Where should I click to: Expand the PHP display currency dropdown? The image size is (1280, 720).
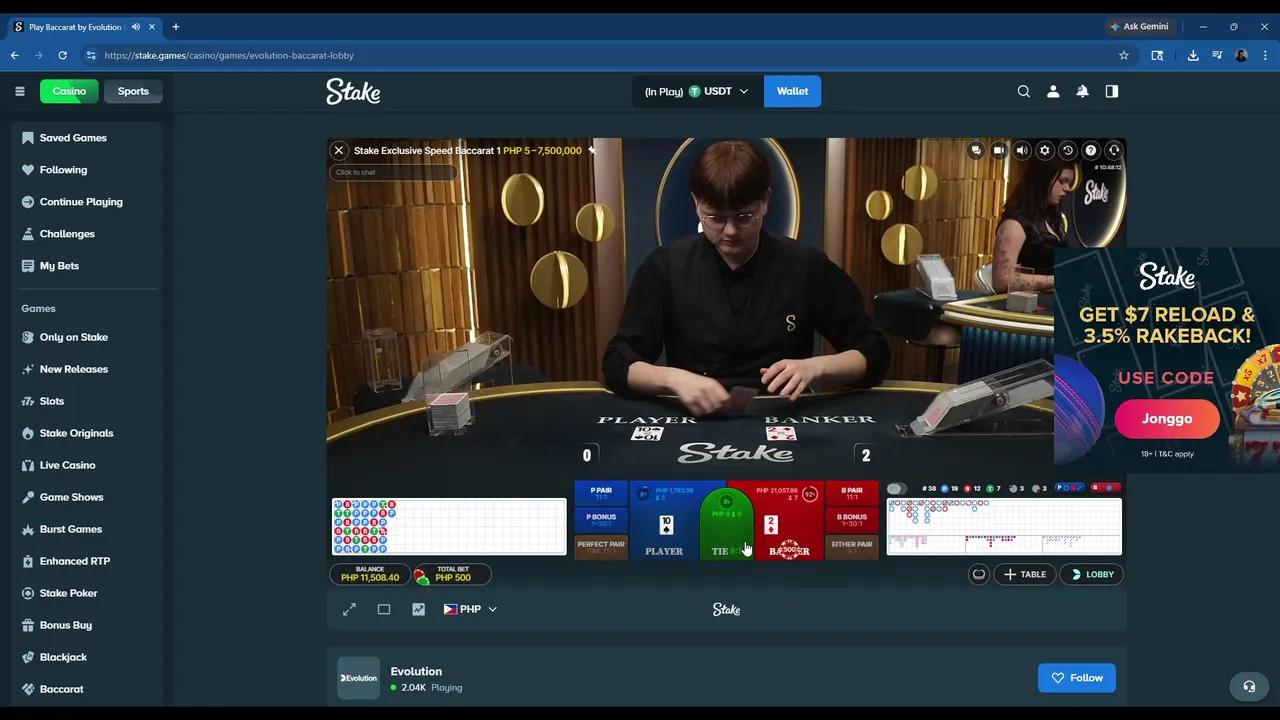pyautogui.click(x=470, y=609)
